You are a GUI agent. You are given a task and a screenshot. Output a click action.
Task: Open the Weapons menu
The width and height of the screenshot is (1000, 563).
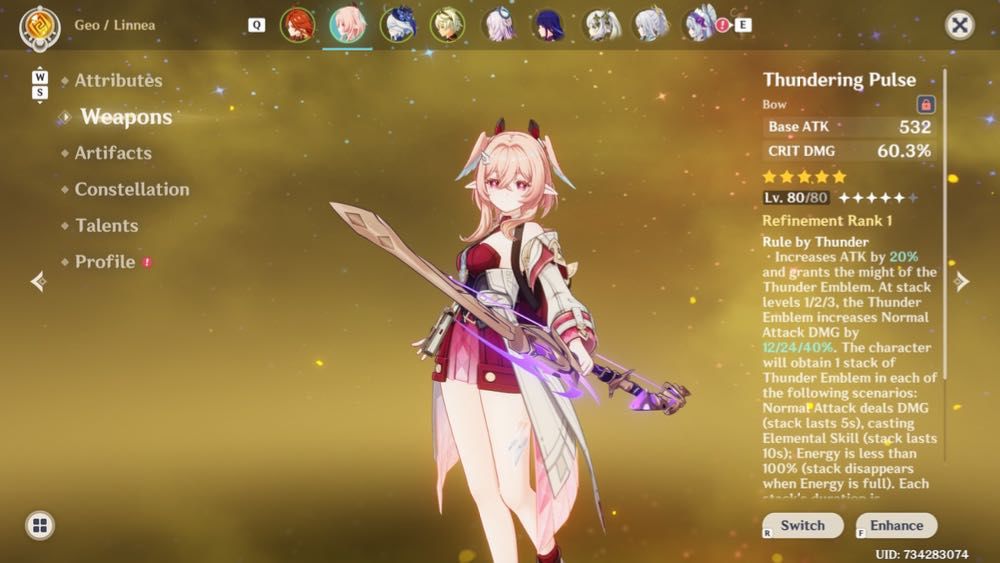coord(126,117)
